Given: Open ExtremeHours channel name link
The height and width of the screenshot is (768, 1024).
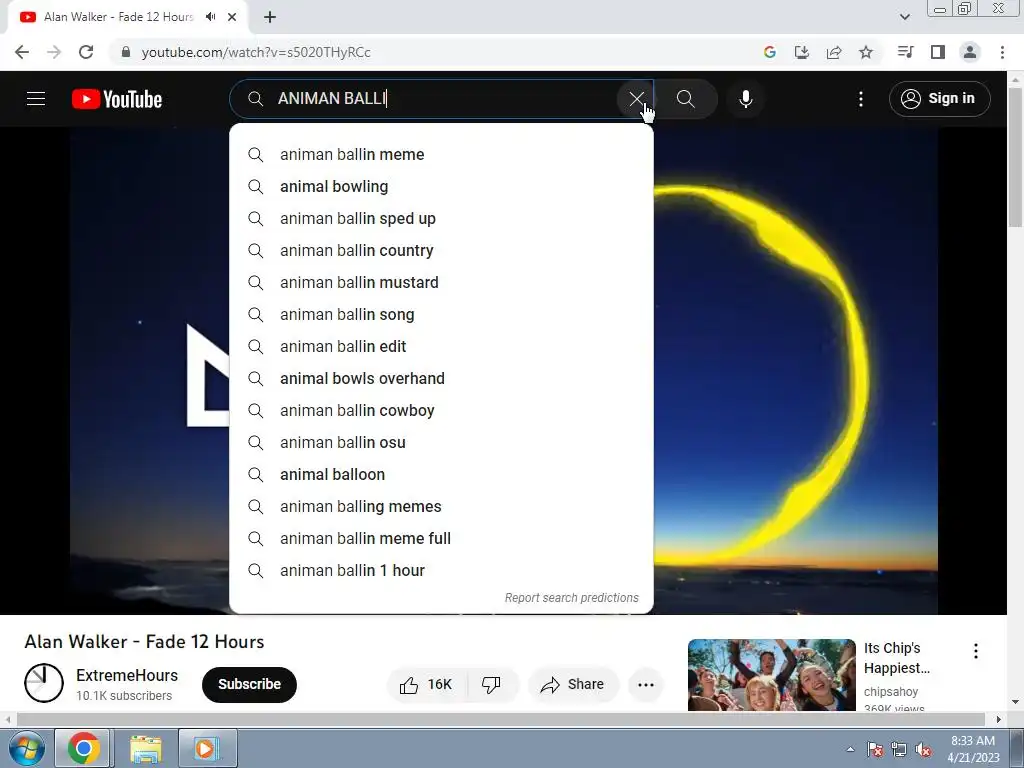Looking at the screenshot, I should (x=127, y=675).
